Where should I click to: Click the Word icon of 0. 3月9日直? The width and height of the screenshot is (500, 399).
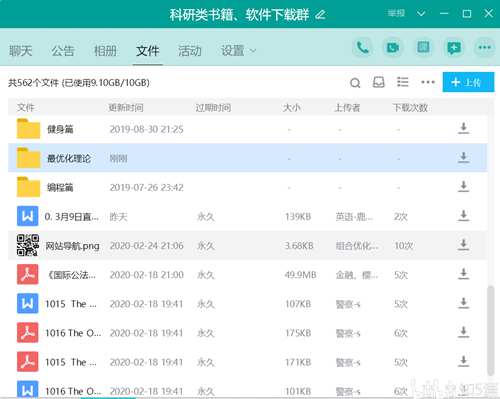point(28,216)
